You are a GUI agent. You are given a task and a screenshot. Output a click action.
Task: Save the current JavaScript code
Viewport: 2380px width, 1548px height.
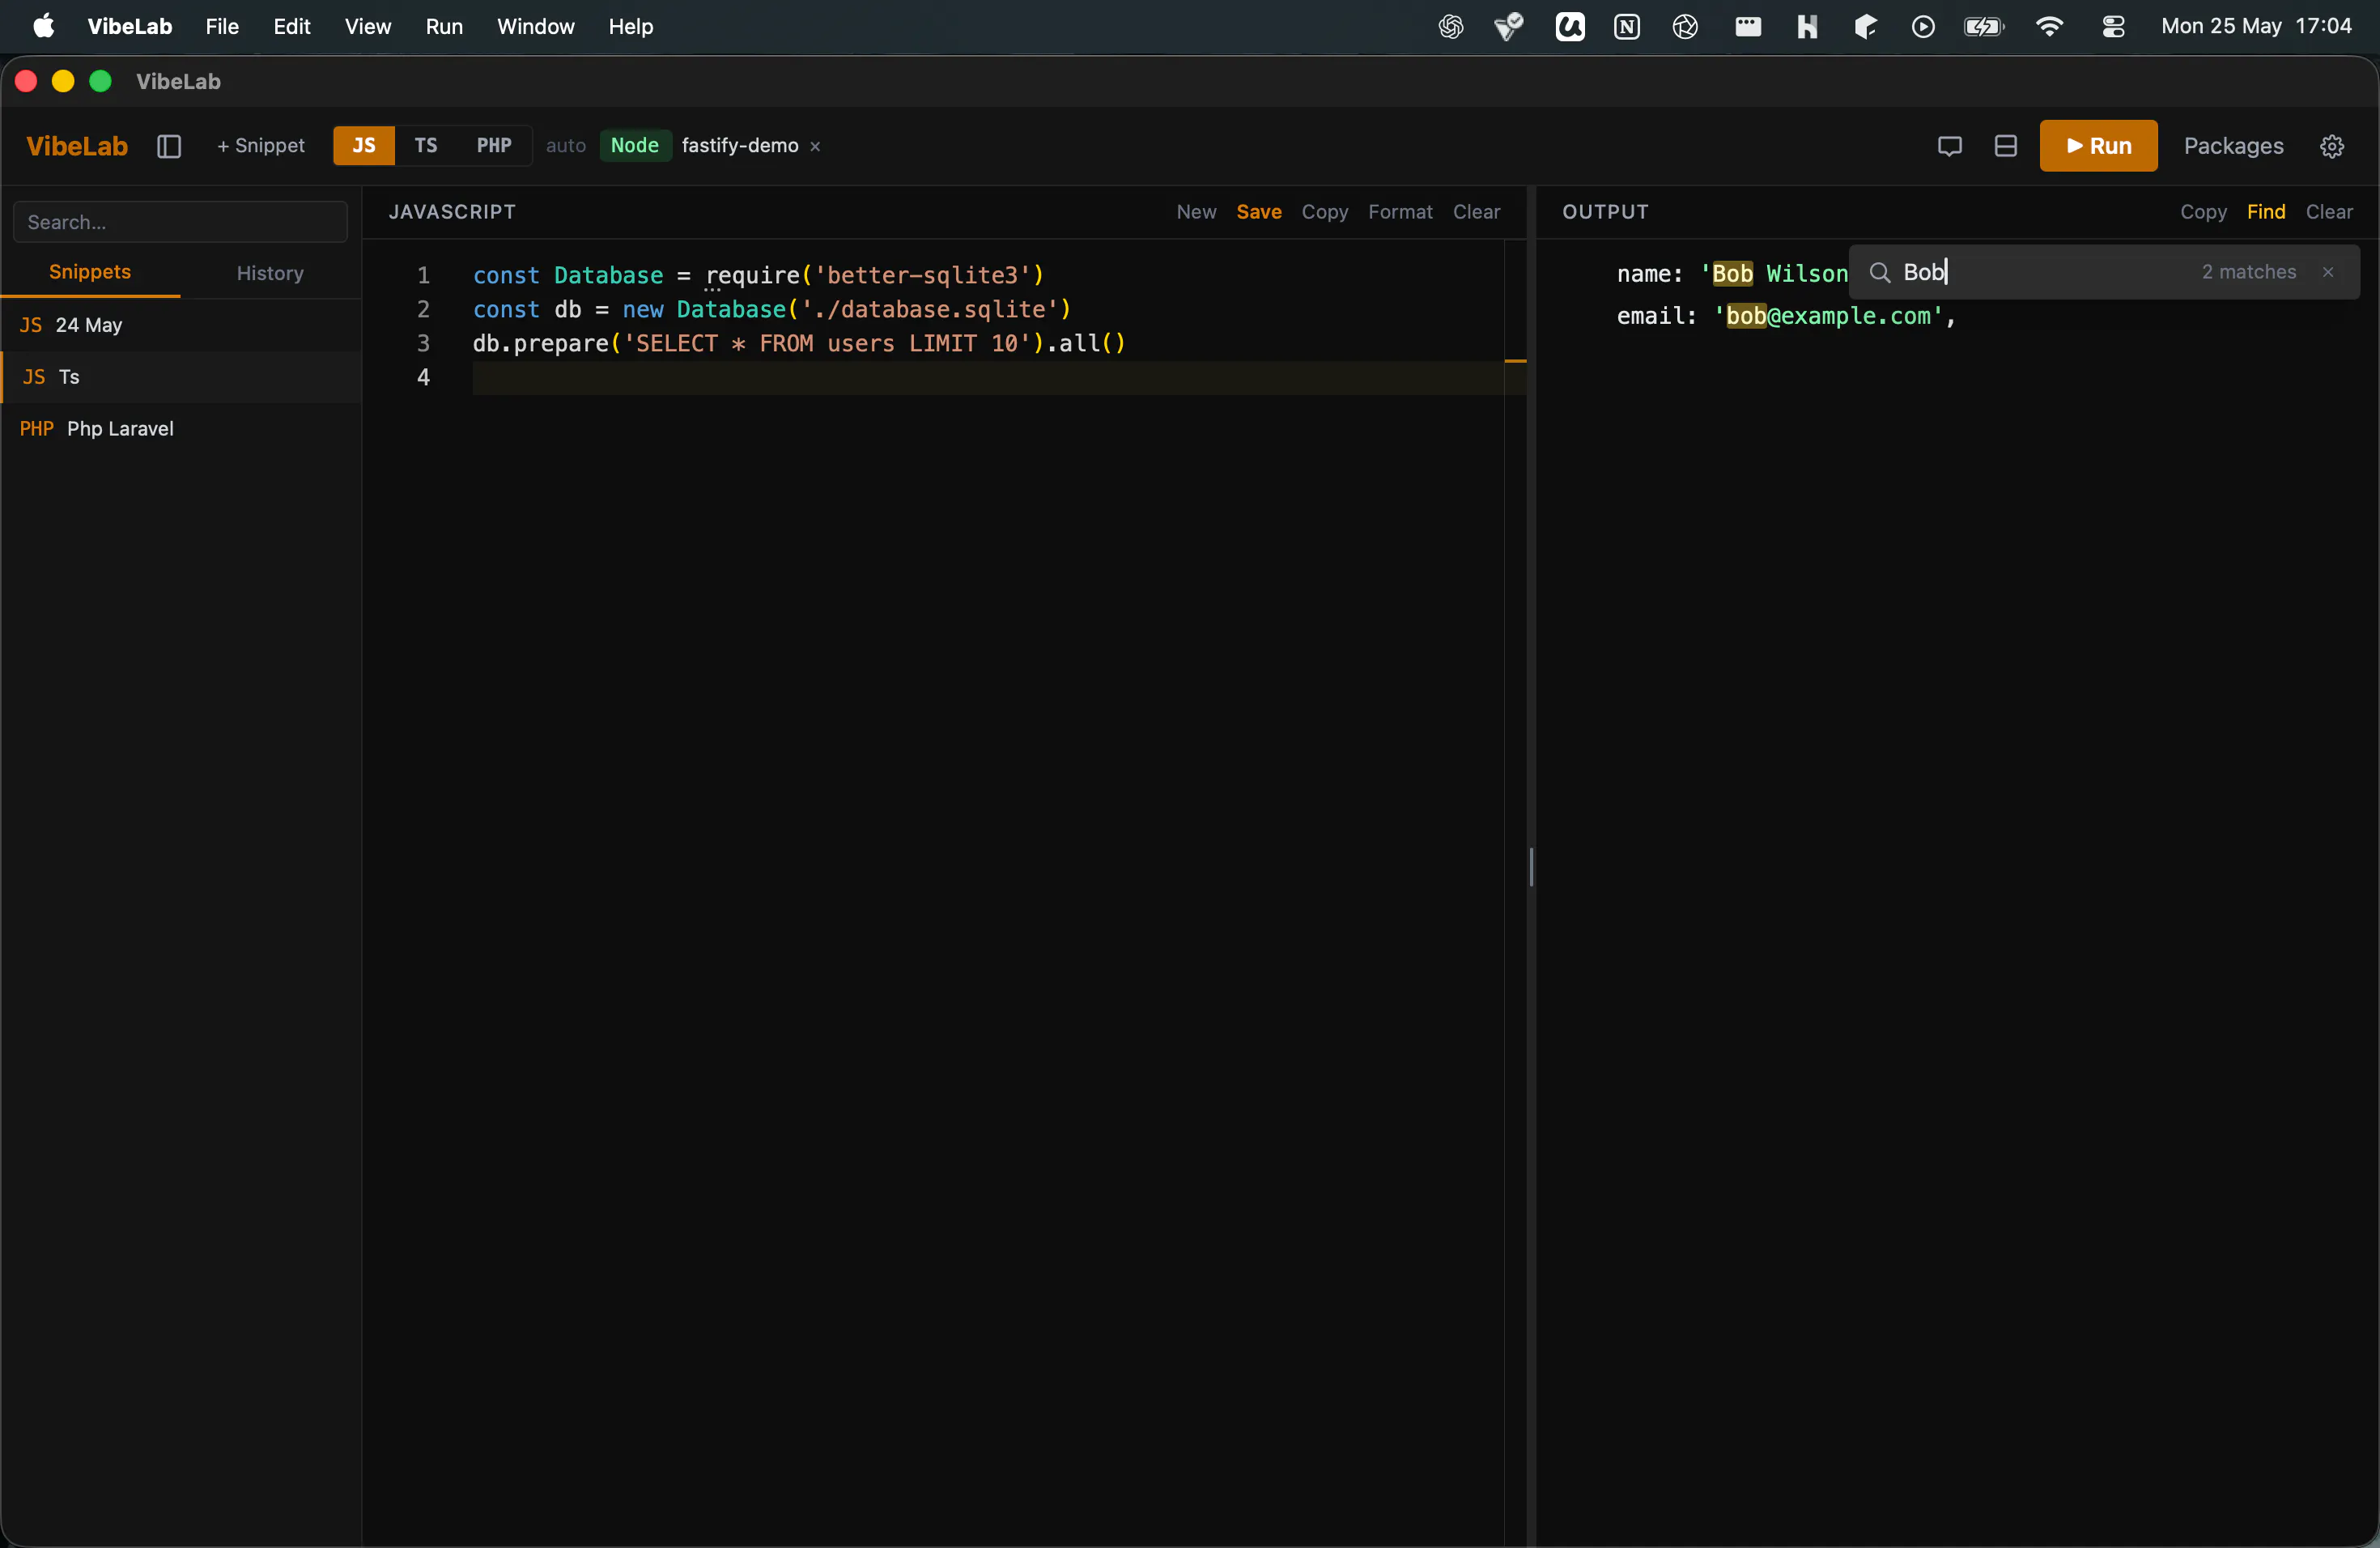(1259, 212)
